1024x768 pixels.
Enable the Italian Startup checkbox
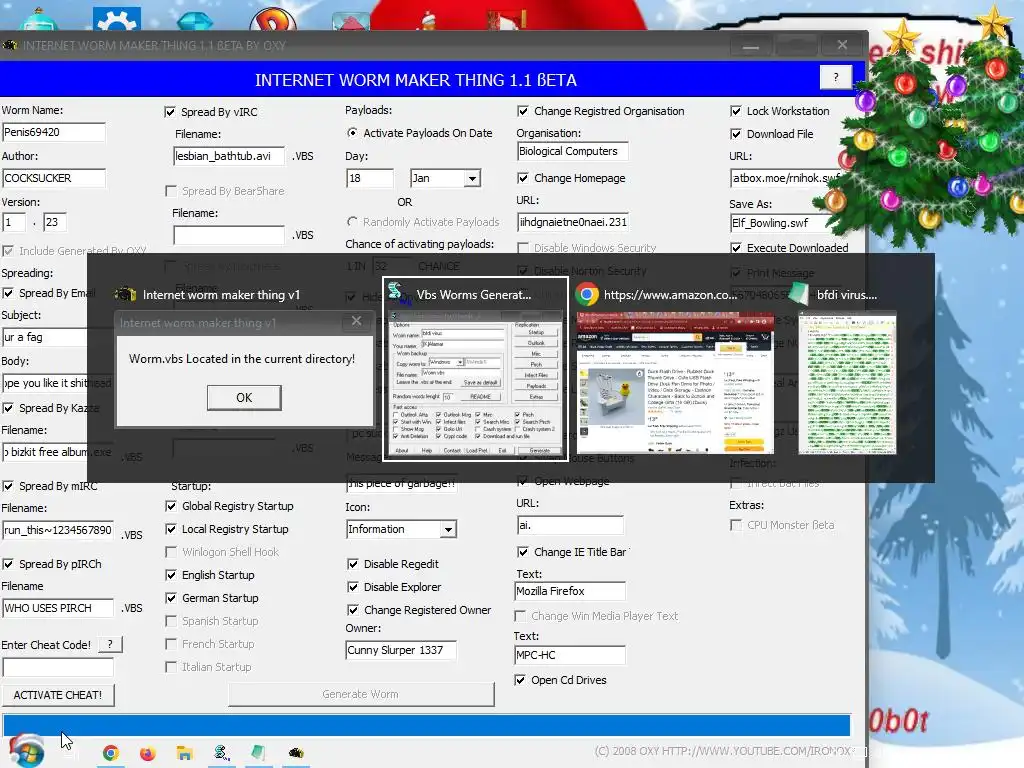click(171, 667)
